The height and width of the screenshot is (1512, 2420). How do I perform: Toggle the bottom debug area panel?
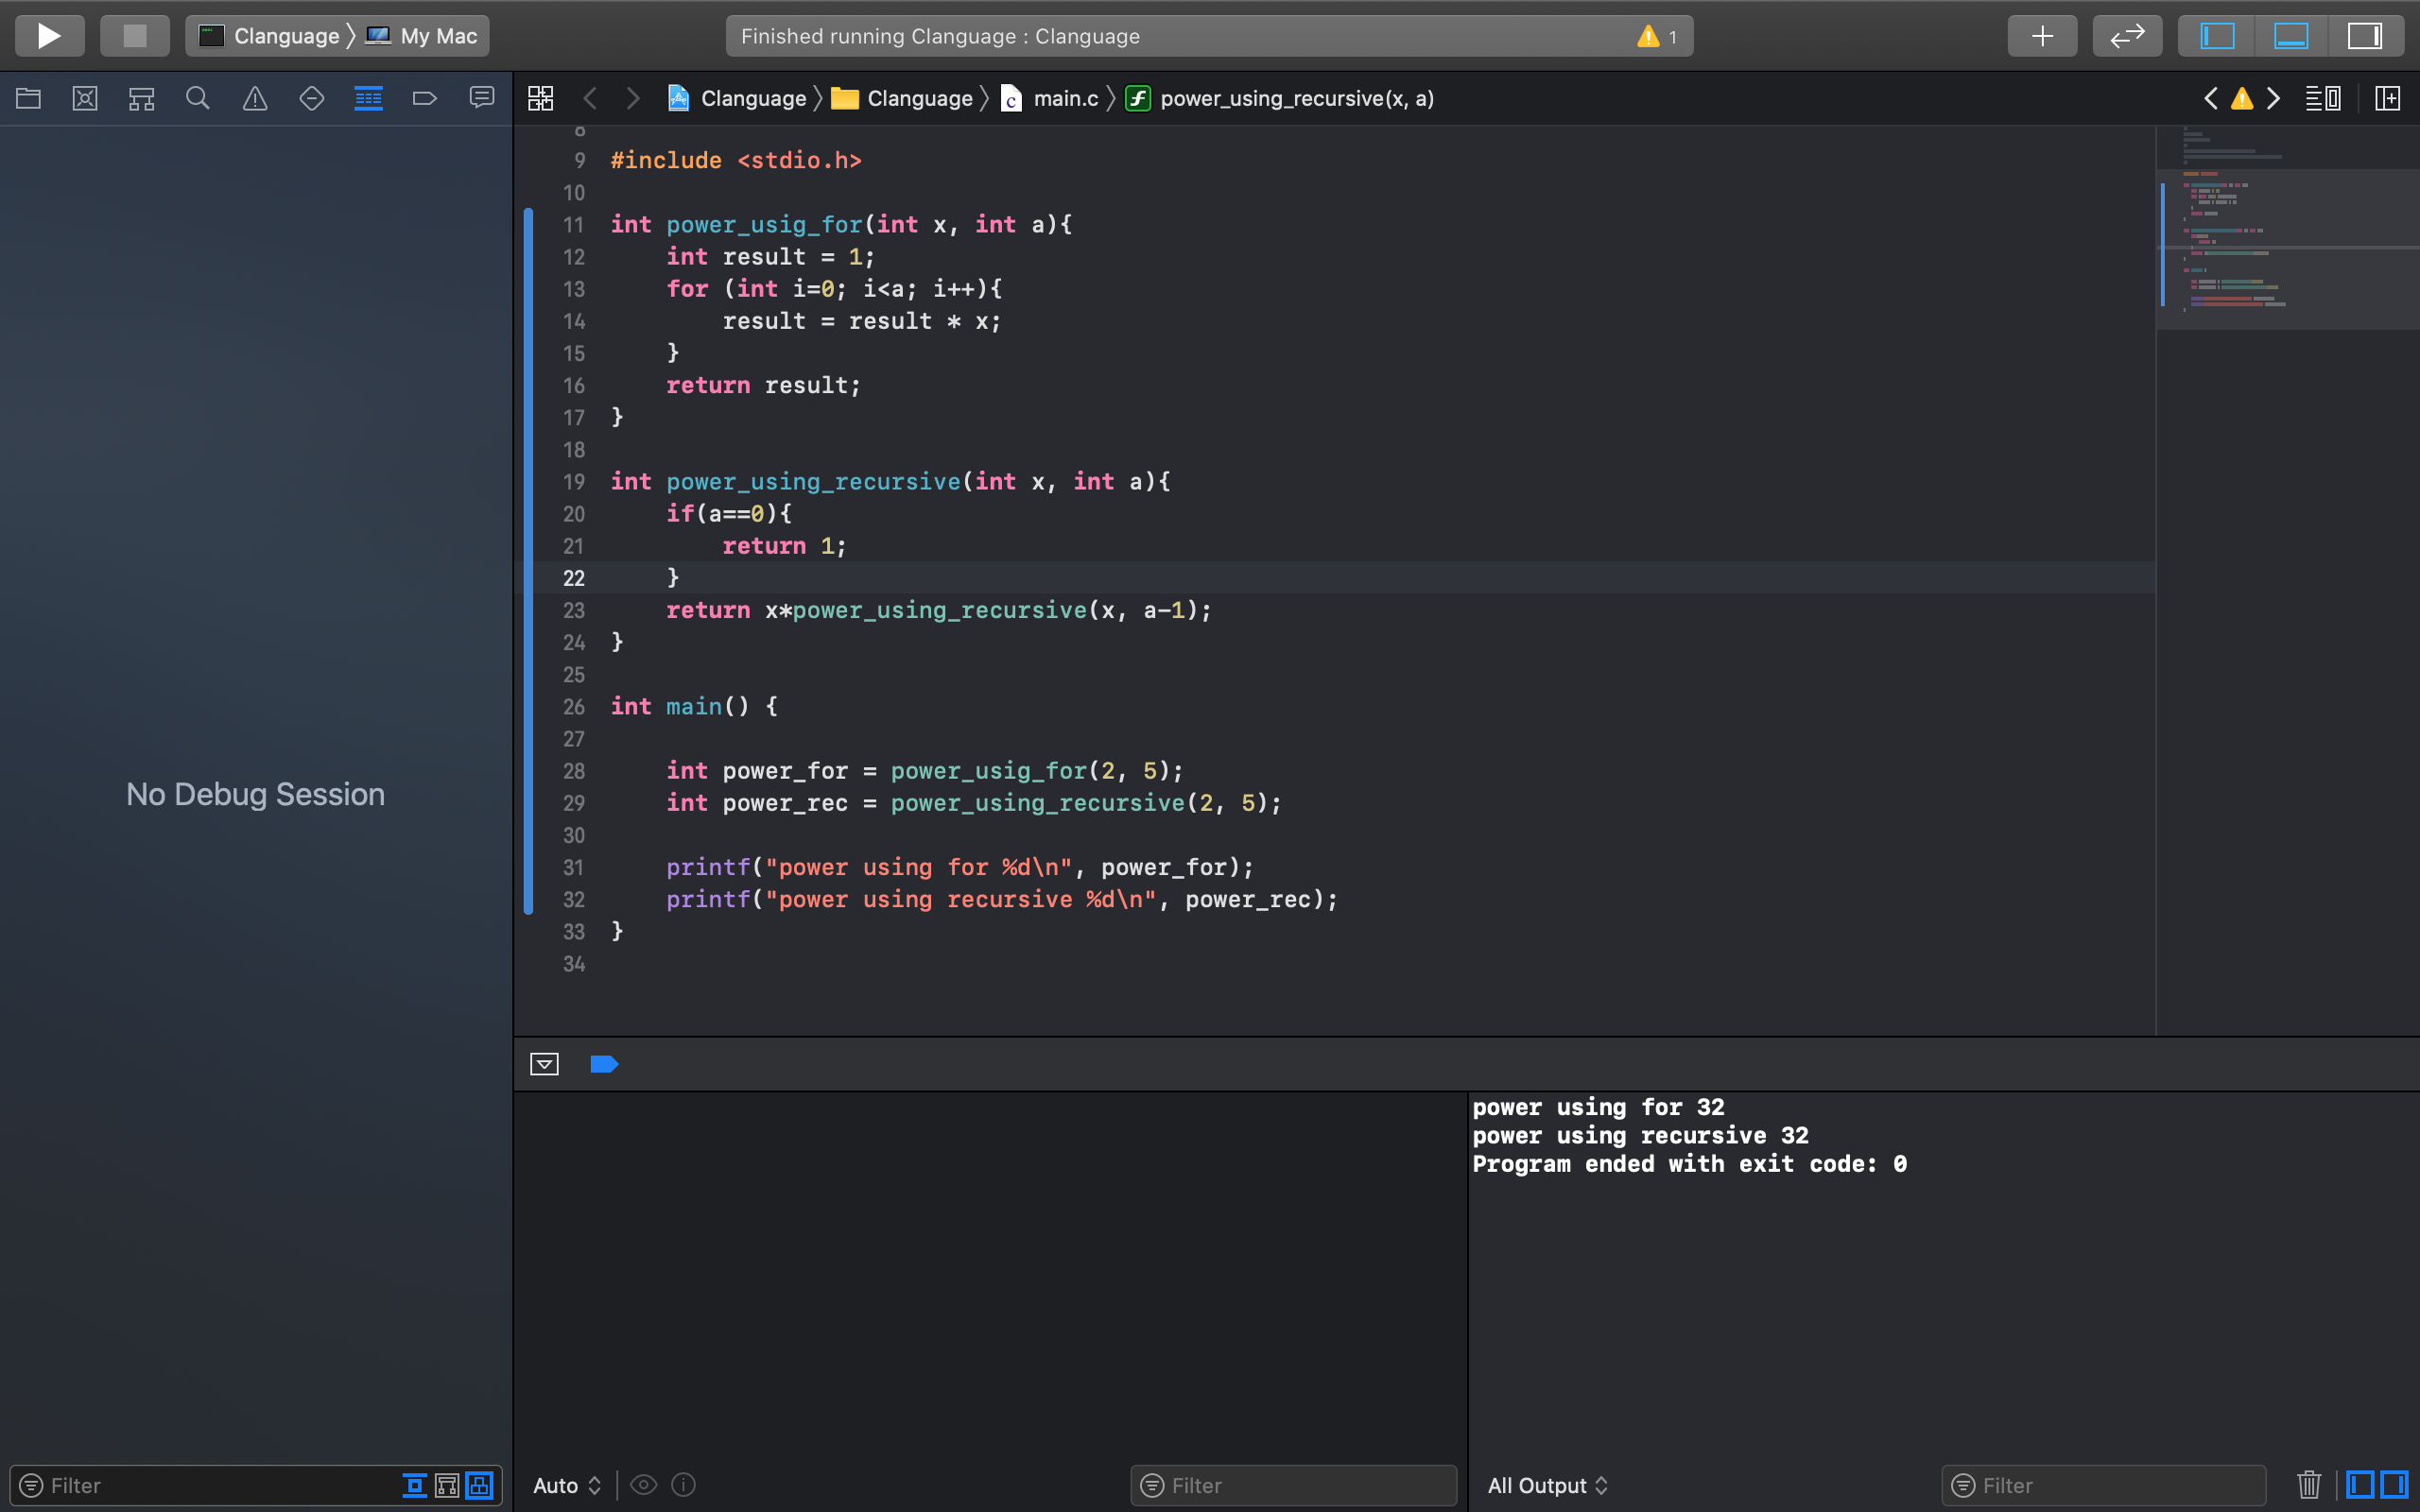(x=2291, y=36)
